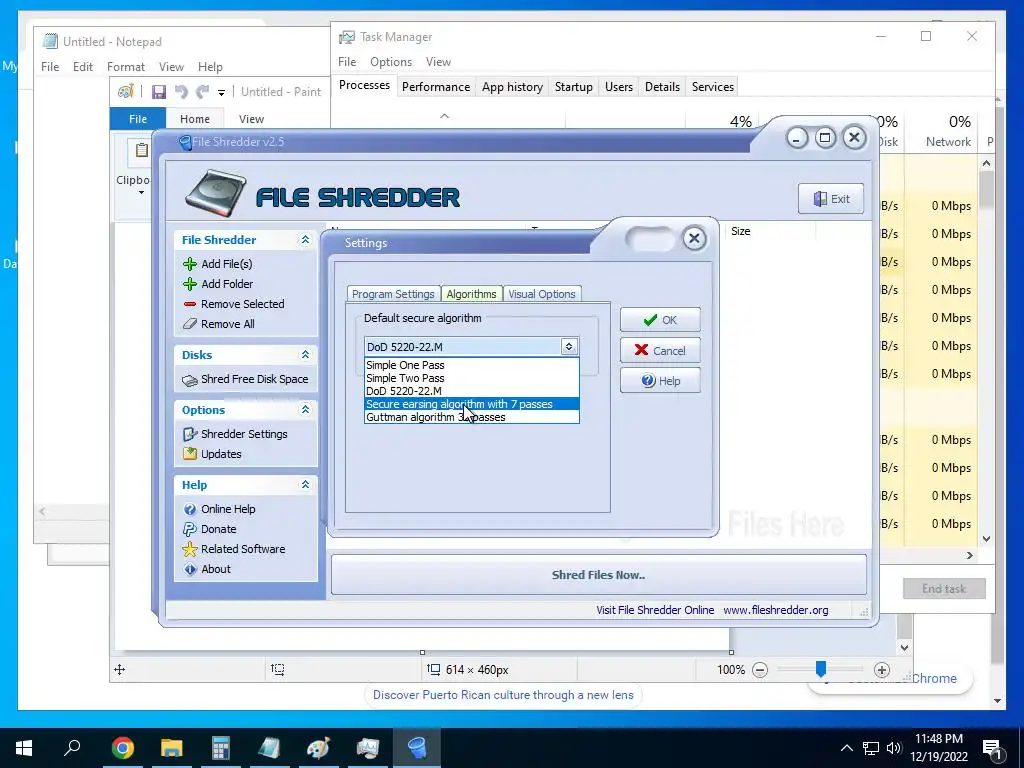This screenshot has width=1024, height=768.
Task: Click the Updates icon in Options
Action: pos(190,454)
